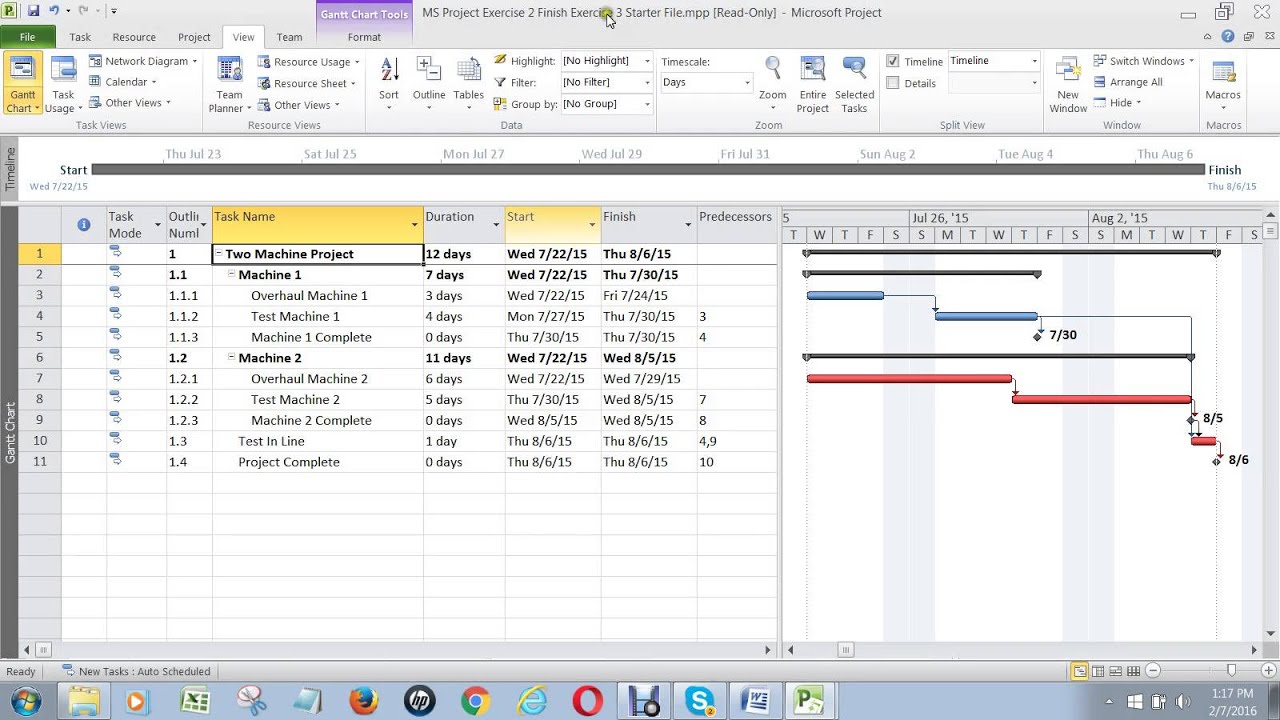The width and height of the screenshot is (1280, 720).
Task: Collapse the Two Machine Project summary task
Action: [x=219, y=254]
